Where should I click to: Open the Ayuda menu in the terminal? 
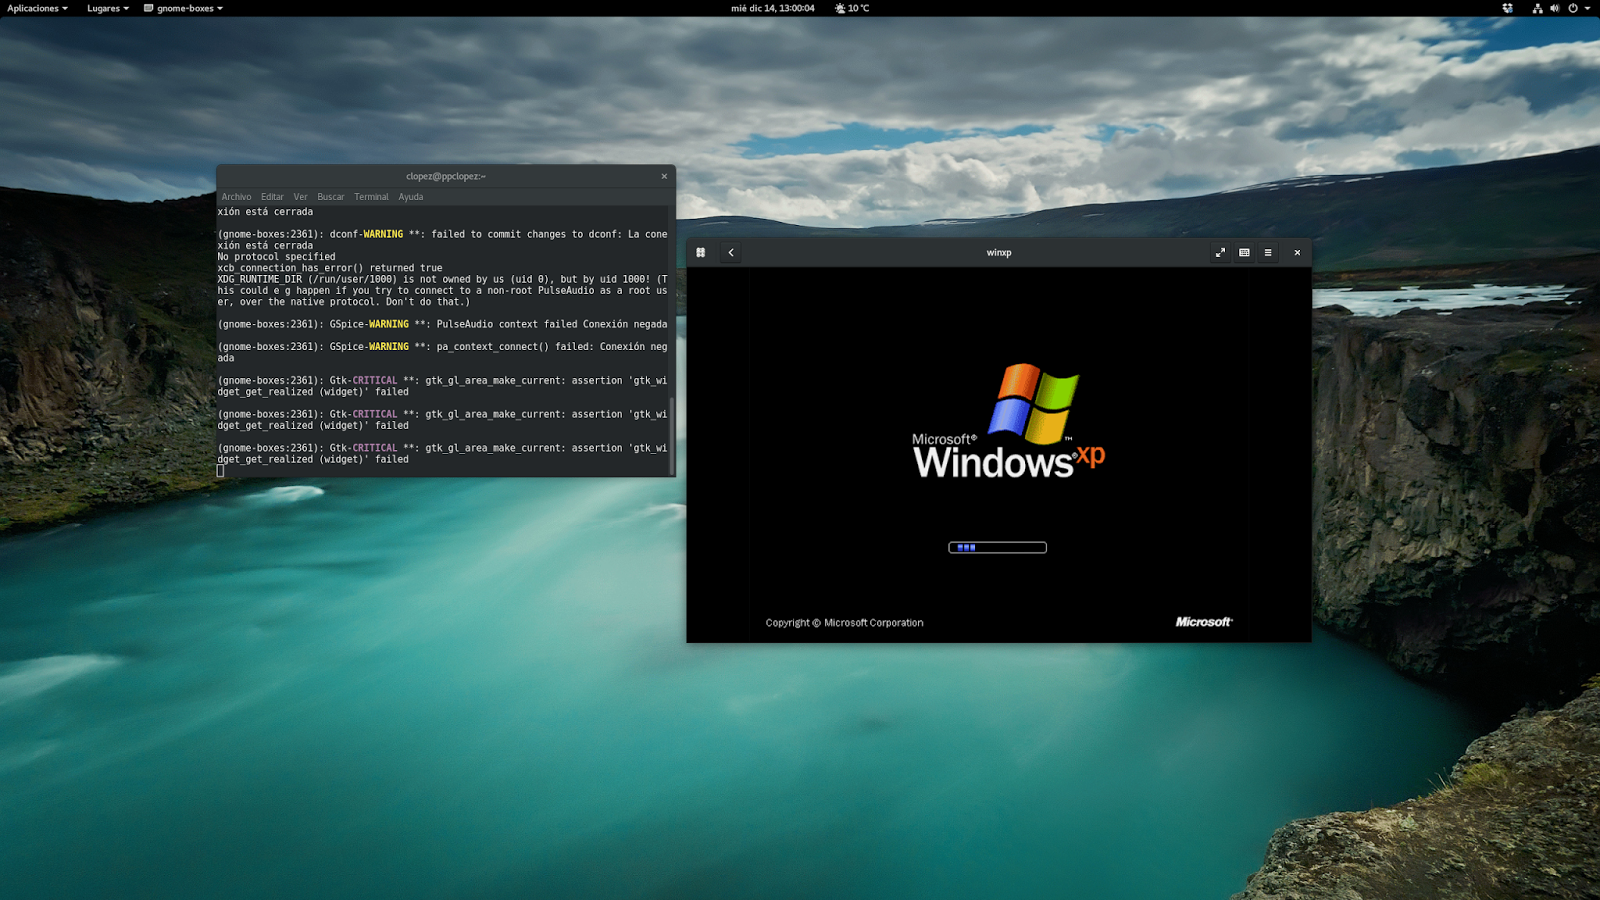coord(411,197)
